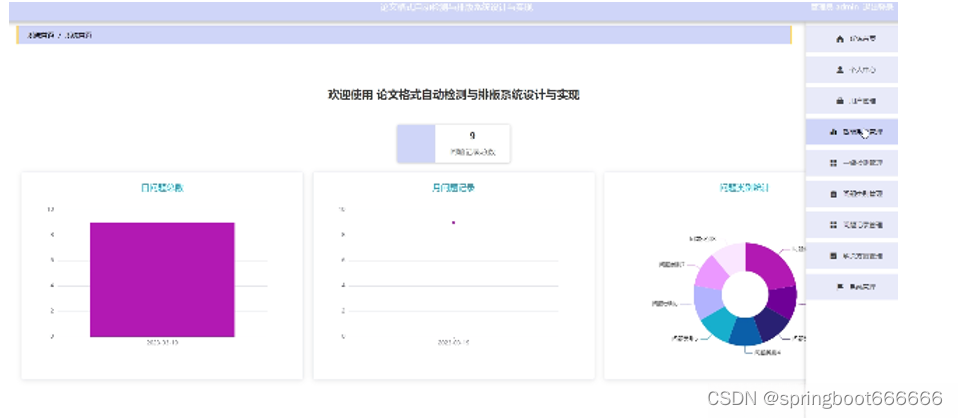
Task: Click the title of the donut chart card
Action: click(745, 188)
